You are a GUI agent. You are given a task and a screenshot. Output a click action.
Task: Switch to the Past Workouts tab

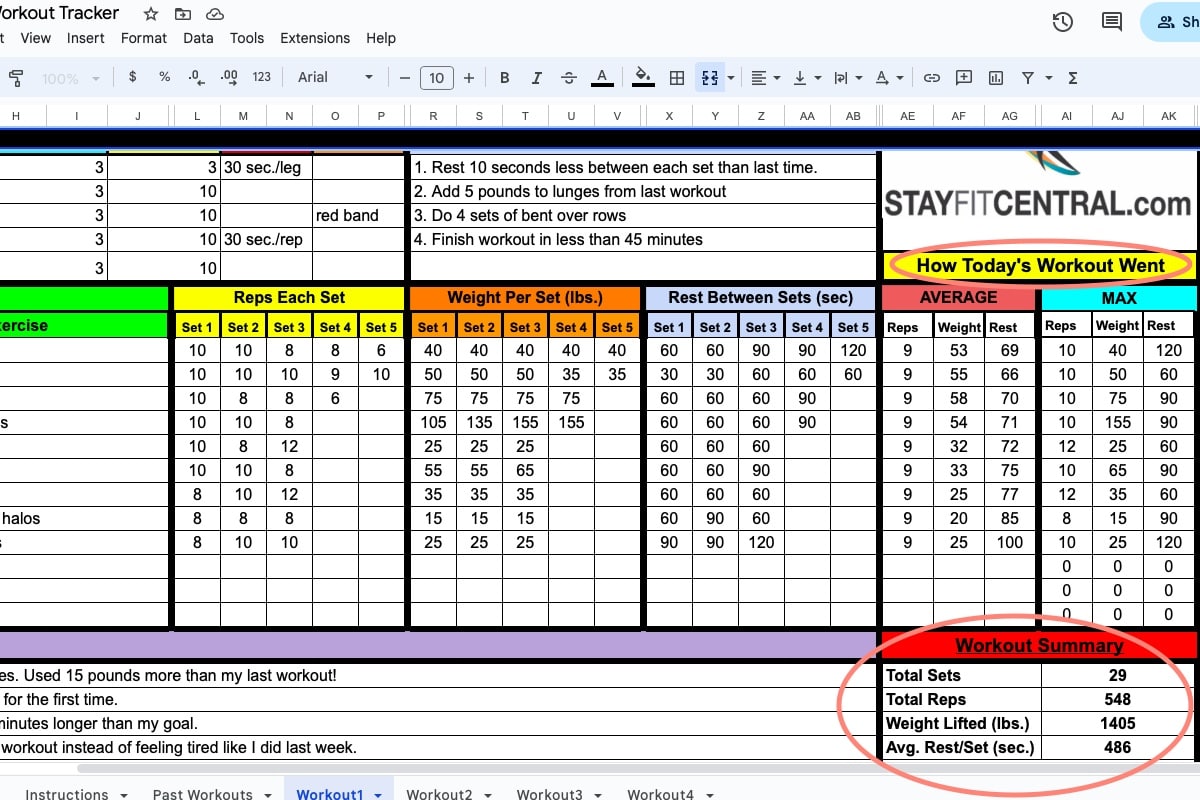tap(203, 794)
